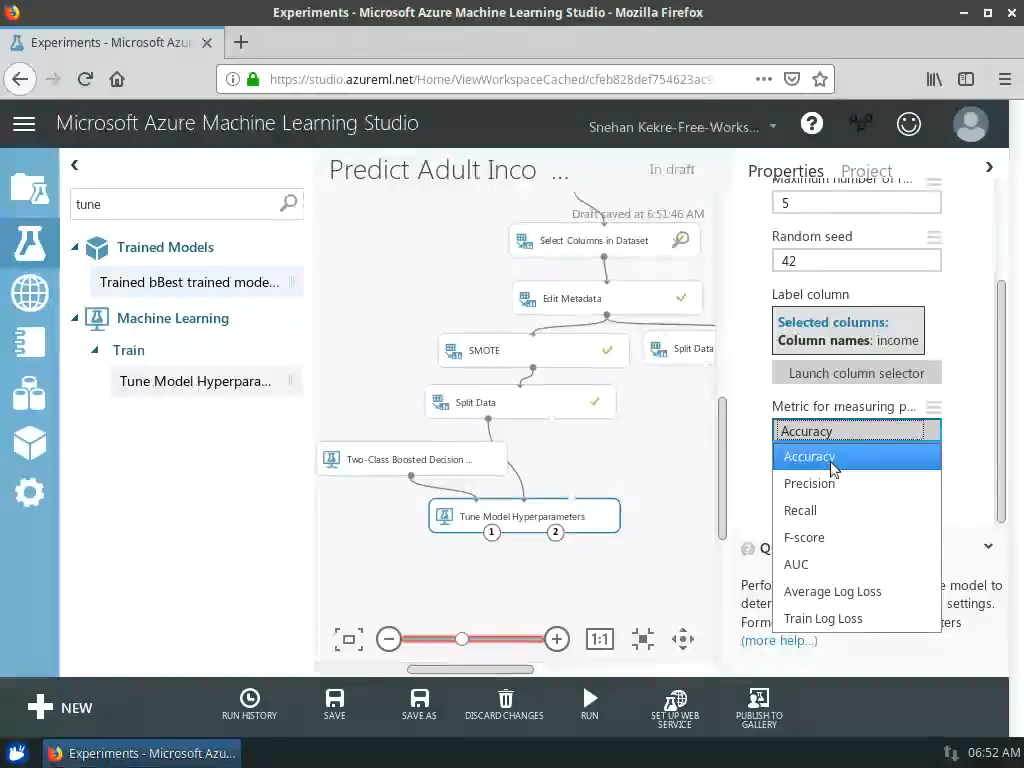Open the hamburger navigation menu

click(24, 123)
